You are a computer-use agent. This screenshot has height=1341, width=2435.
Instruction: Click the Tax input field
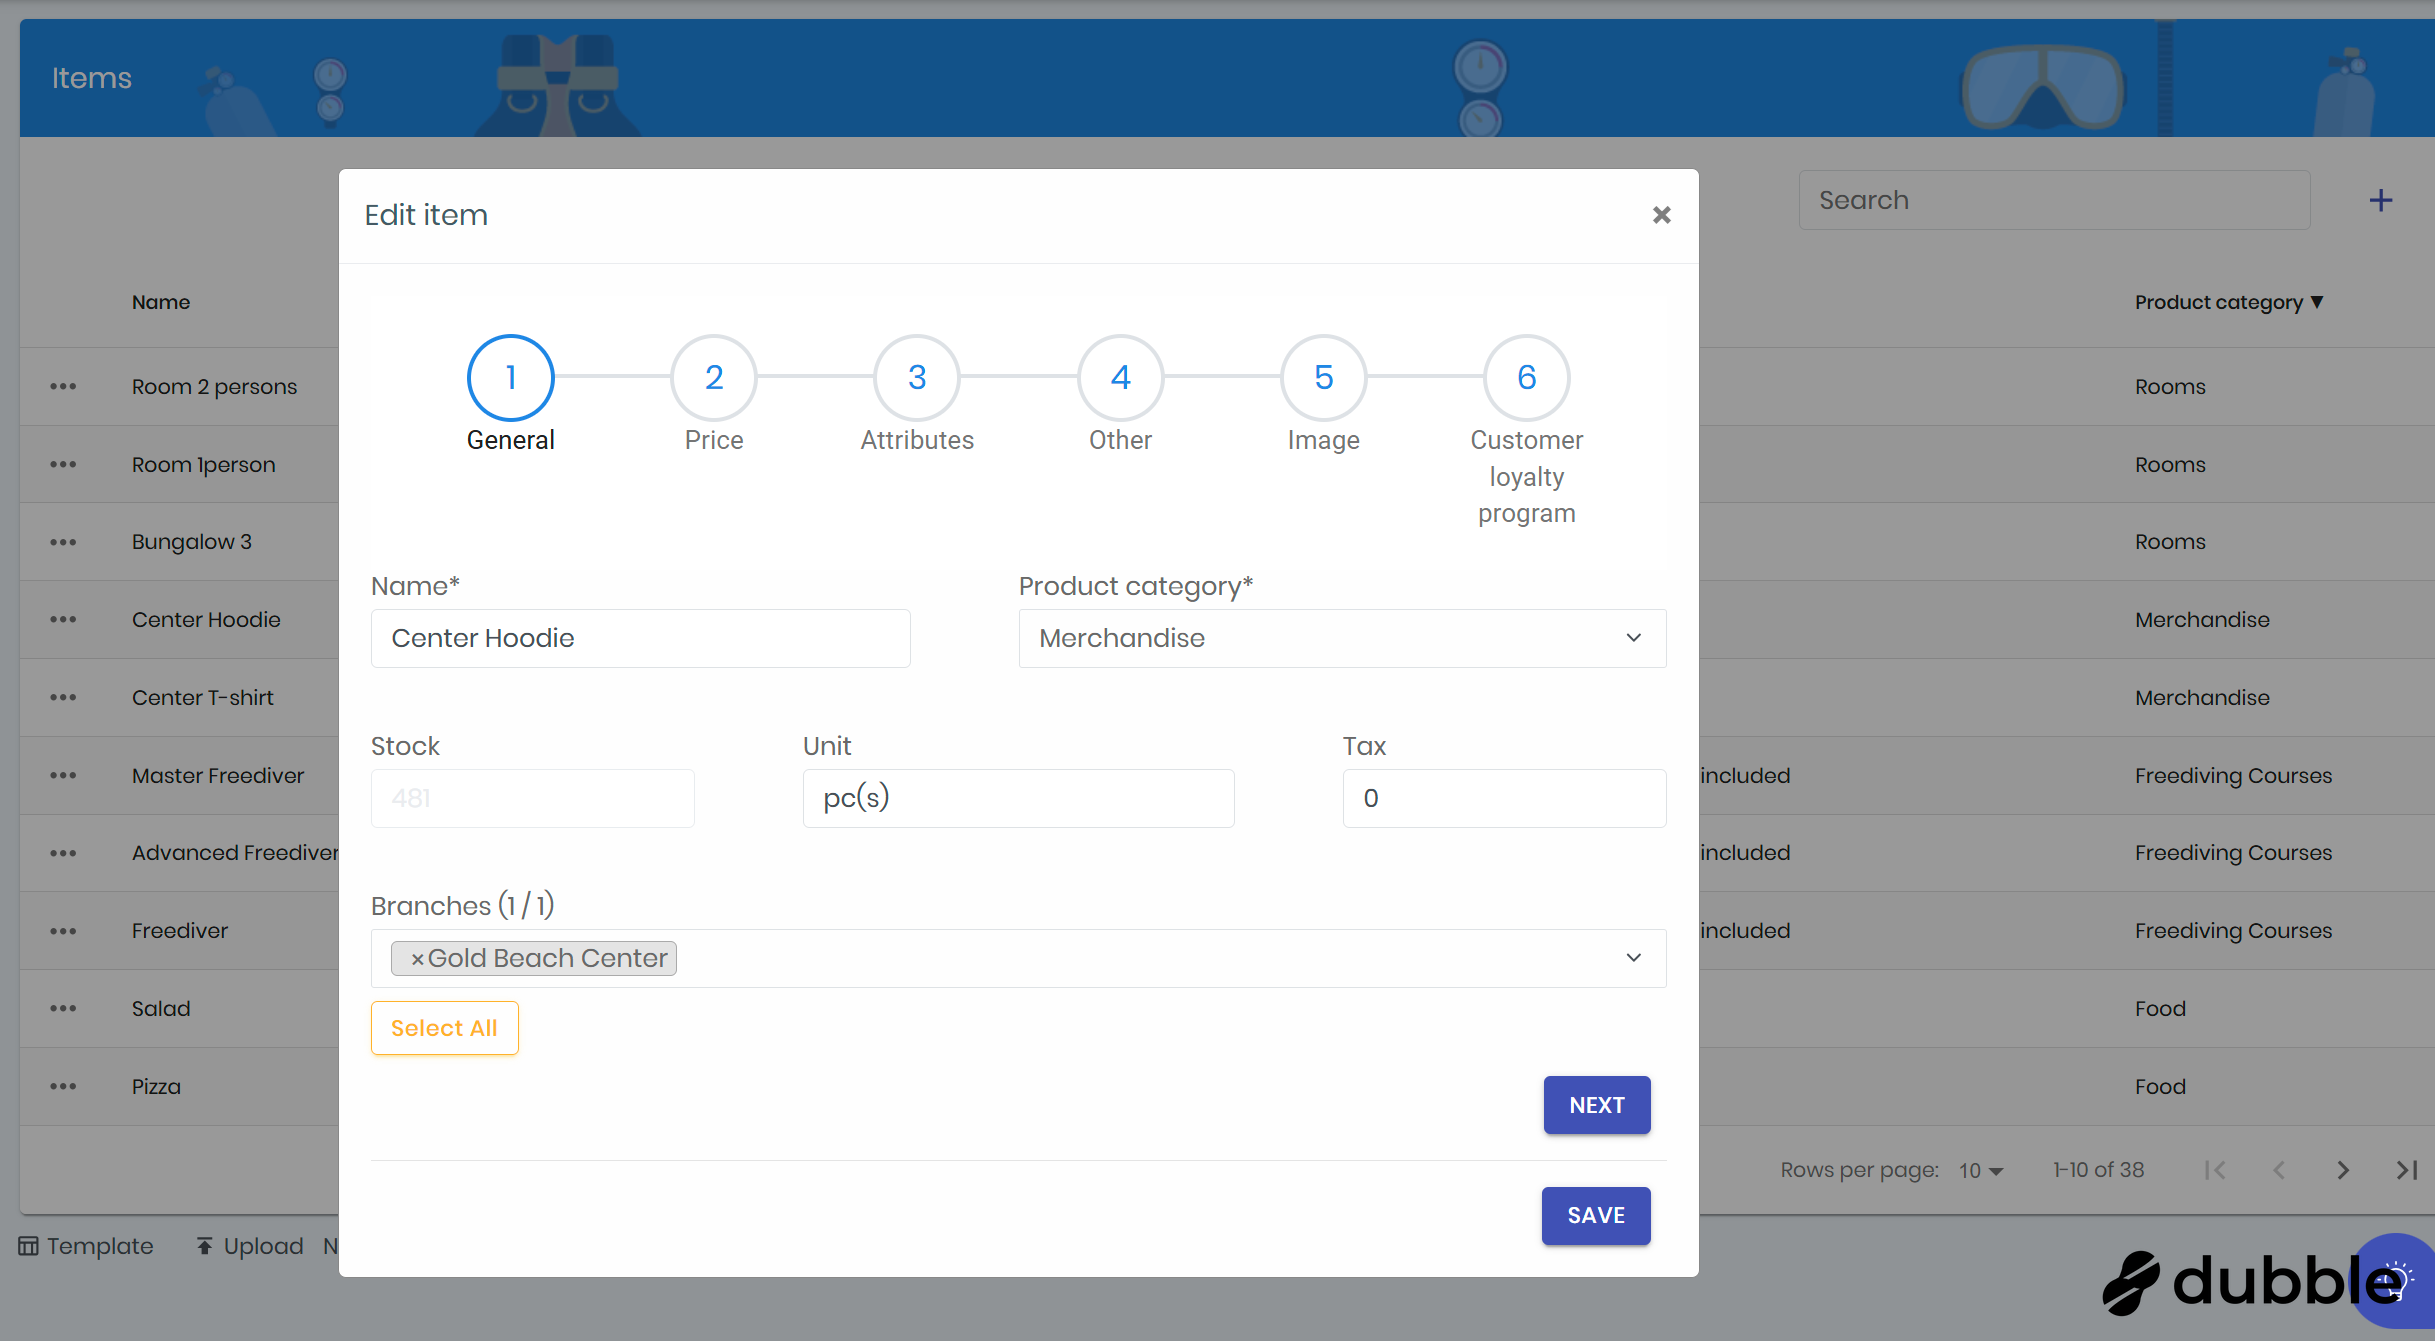point(1504,798)
